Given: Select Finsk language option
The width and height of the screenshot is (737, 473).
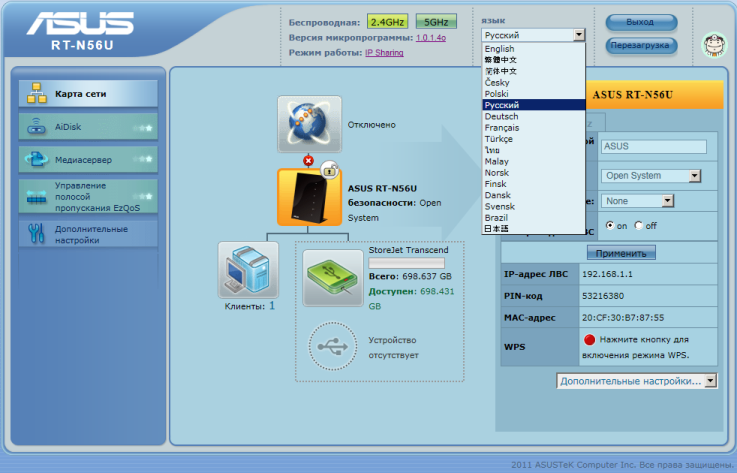Looking at the screenshot, I should [533, 184].
